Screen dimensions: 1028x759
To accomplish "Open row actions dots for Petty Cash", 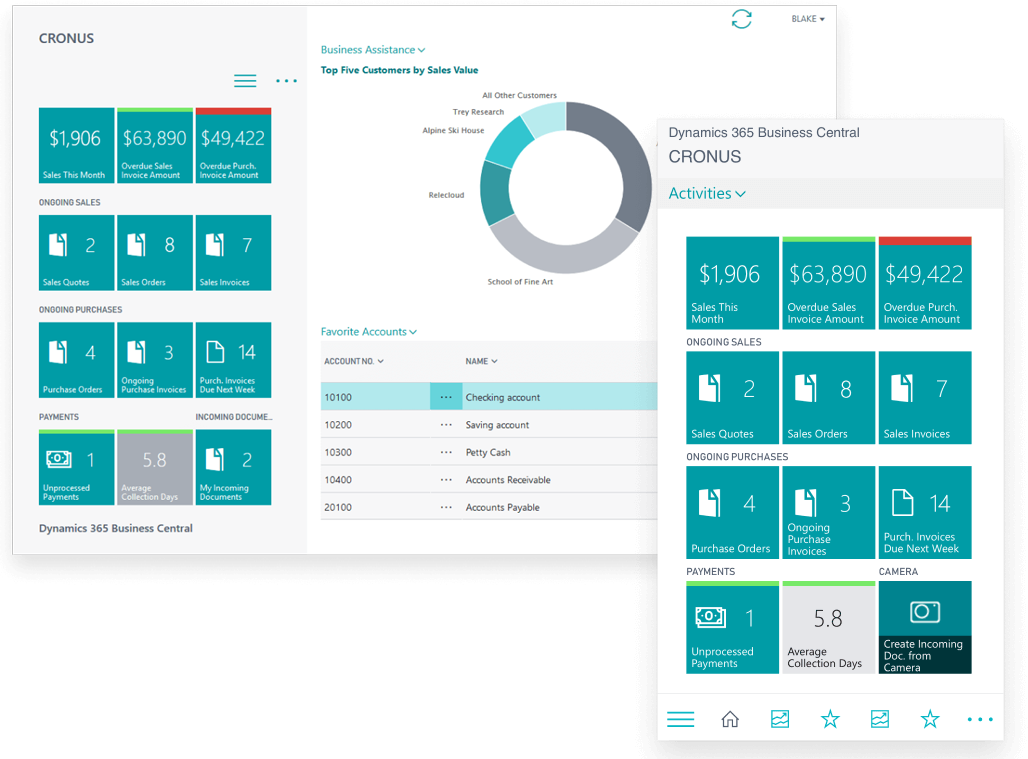I will pos(446,452).
